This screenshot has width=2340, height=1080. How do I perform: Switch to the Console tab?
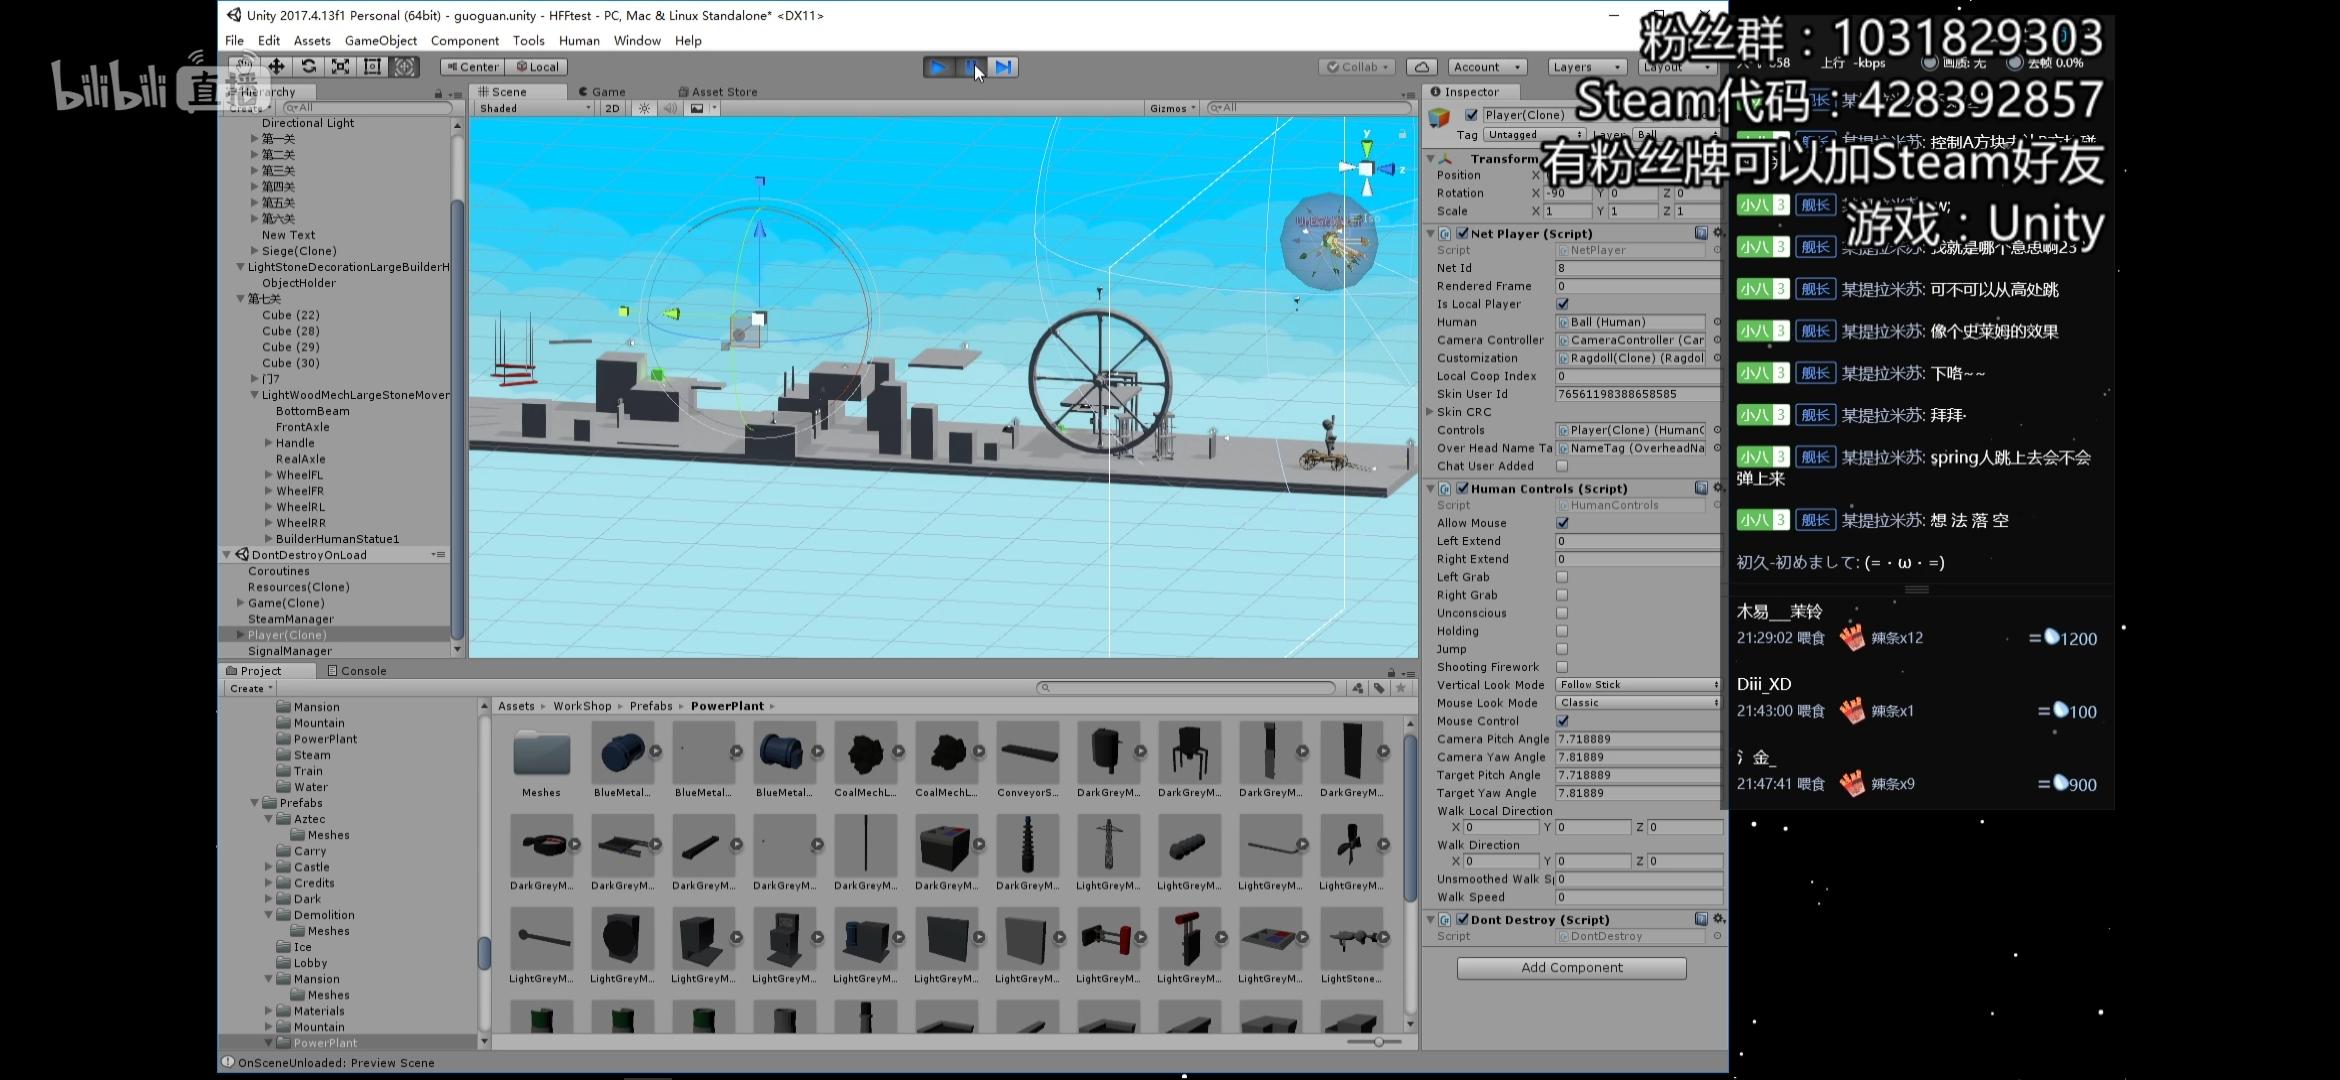click(357, 671)
